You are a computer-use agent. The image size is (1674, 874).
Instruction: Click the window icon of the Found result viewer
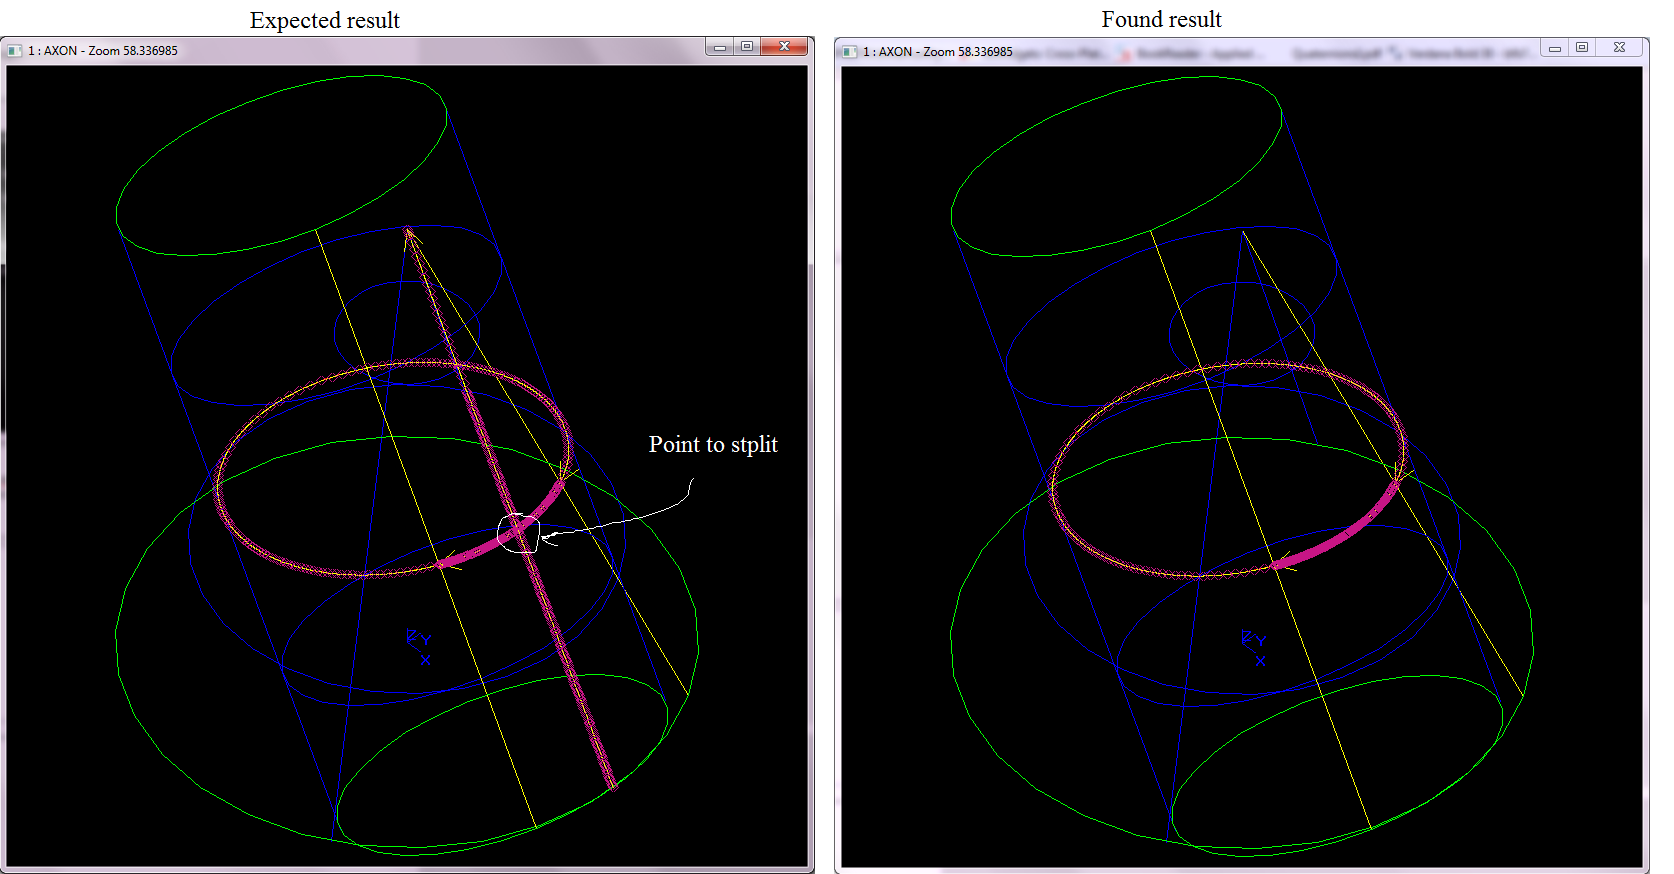[849, 51]
